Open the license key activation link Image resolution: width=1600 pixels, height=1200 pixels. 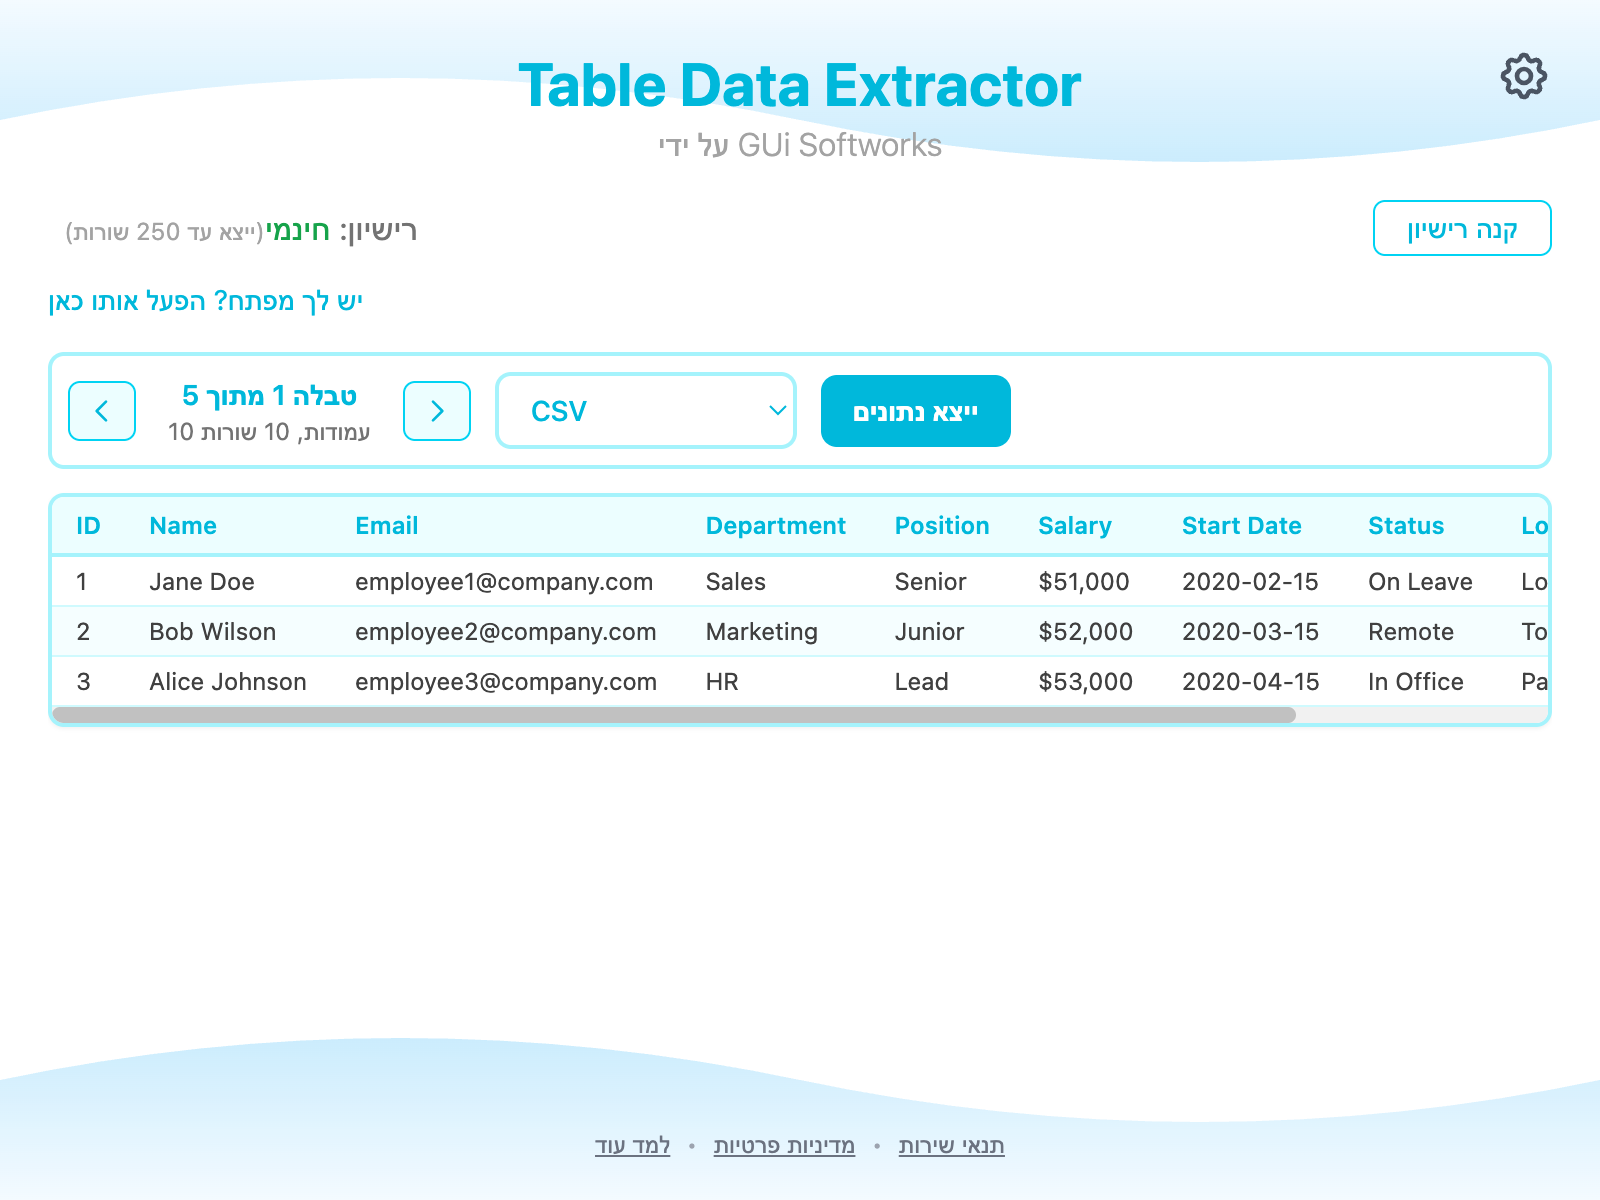click(206, 301)
